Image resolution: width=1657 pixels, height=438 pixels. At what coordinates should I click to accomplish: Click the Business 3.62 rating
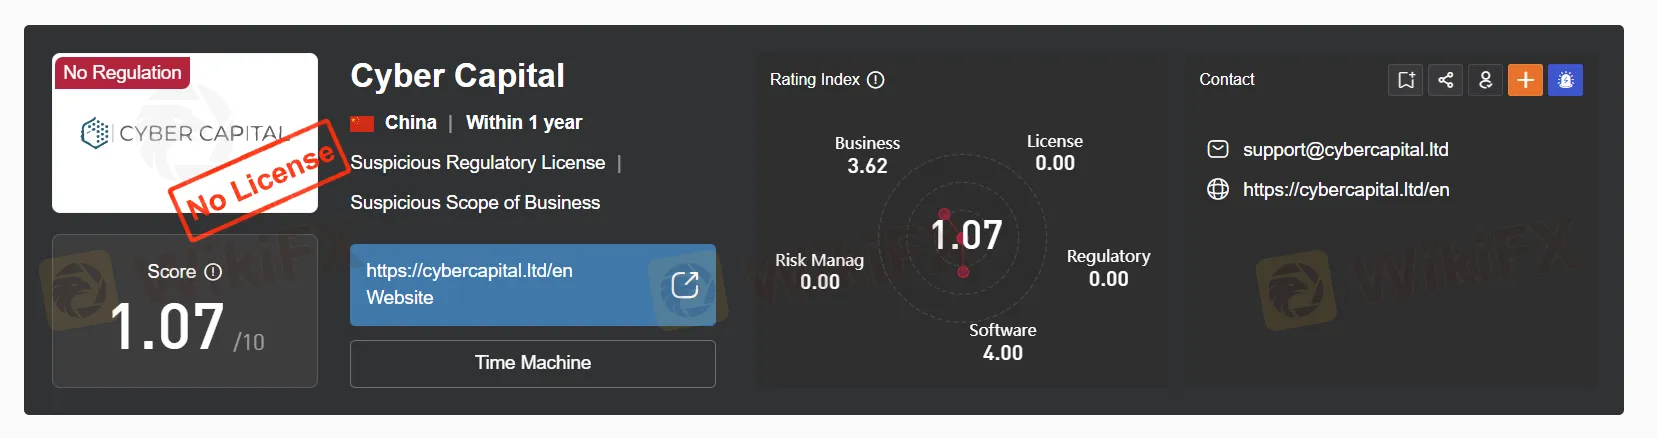[867, 155]
